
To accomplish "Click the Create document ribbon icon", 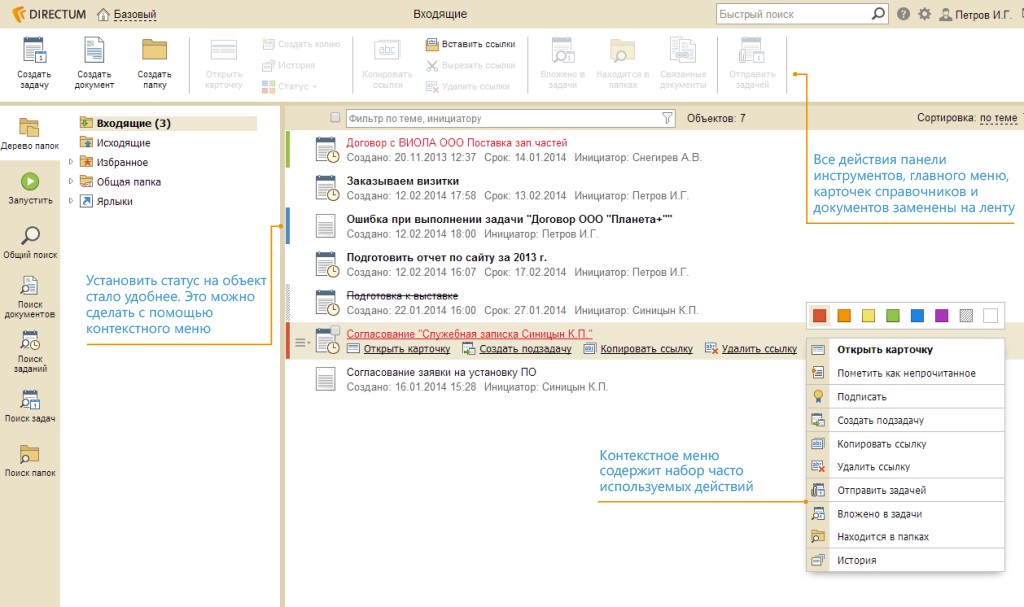I will pos(94,52).
